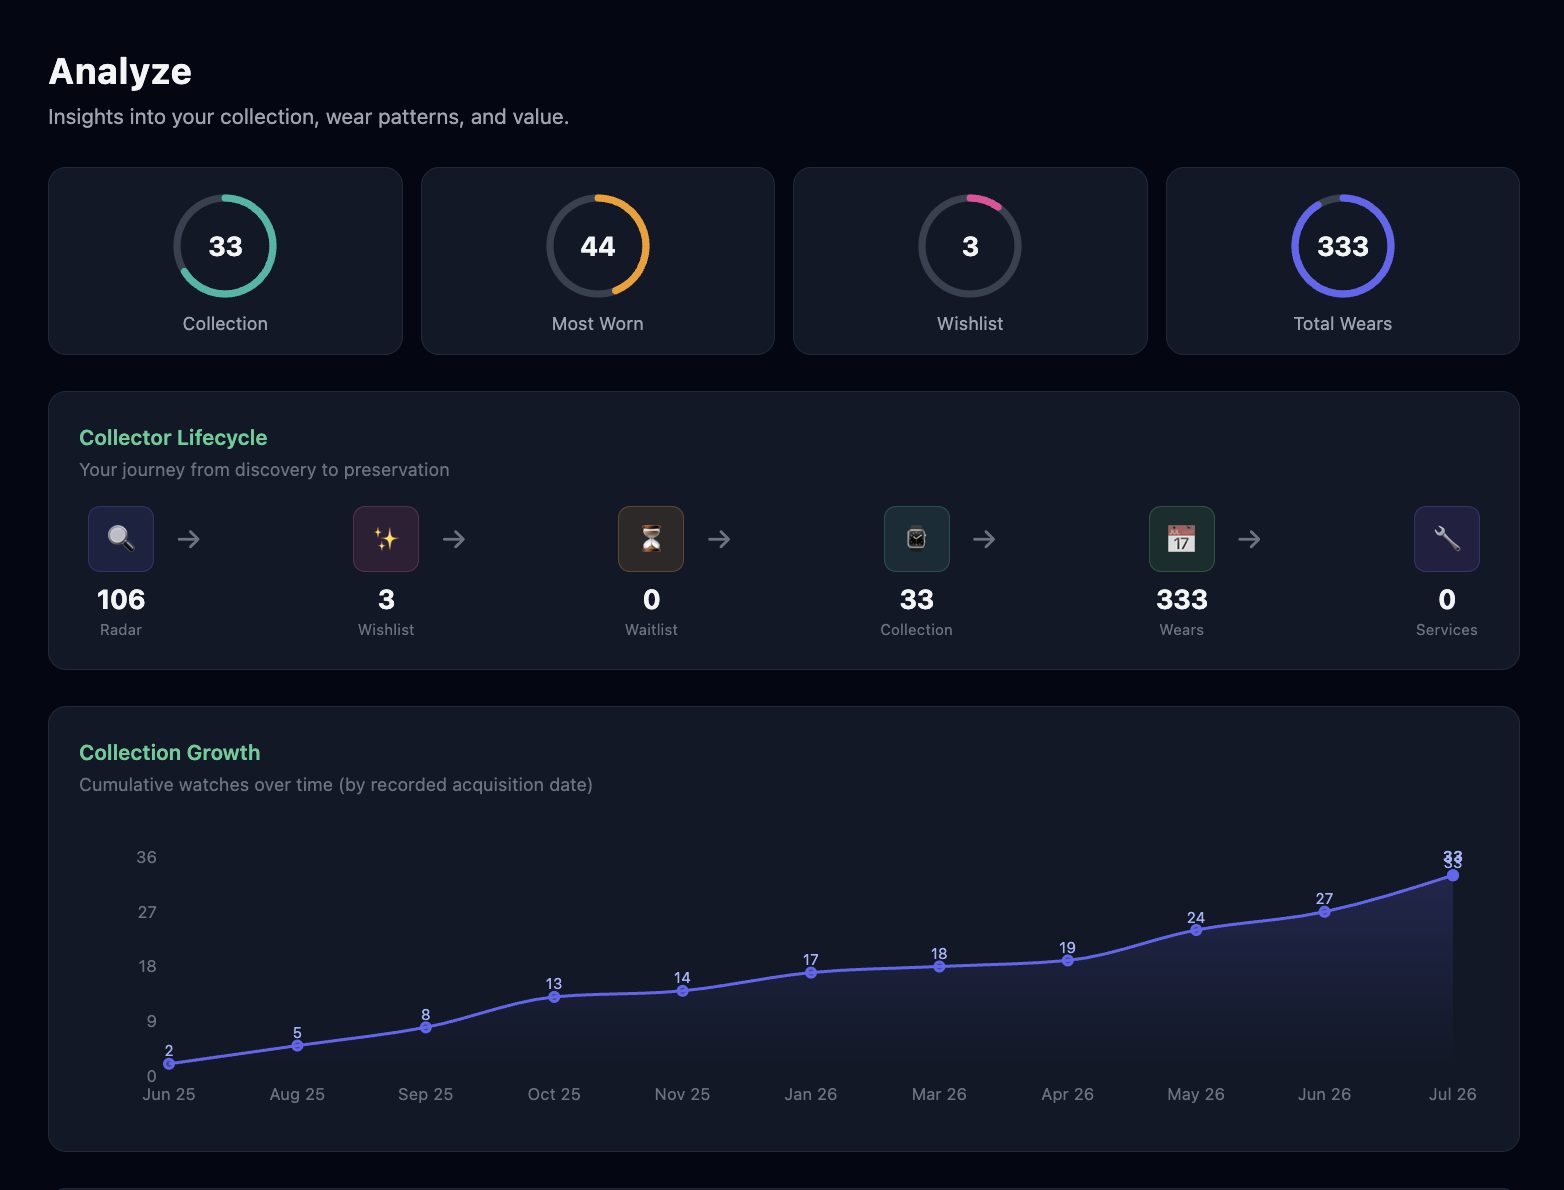Click the Analyze page title
Viewport: 1564px width, 1190px height.
click(x=120, y=72)
